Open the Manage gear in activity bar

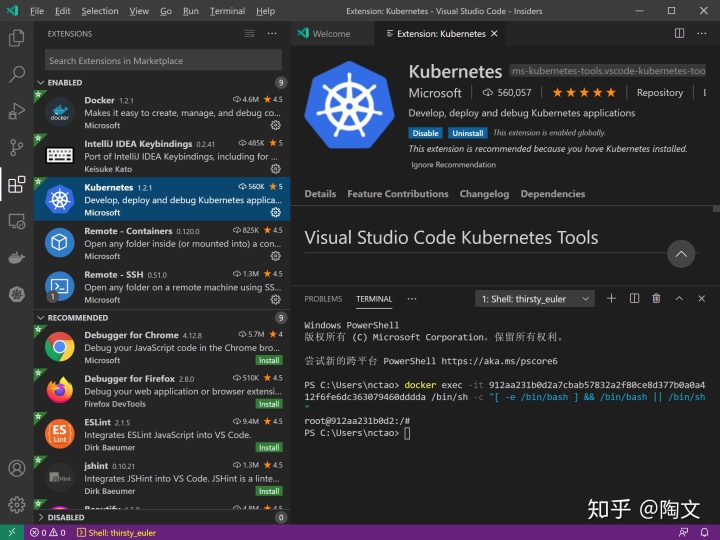pos(17,505)
